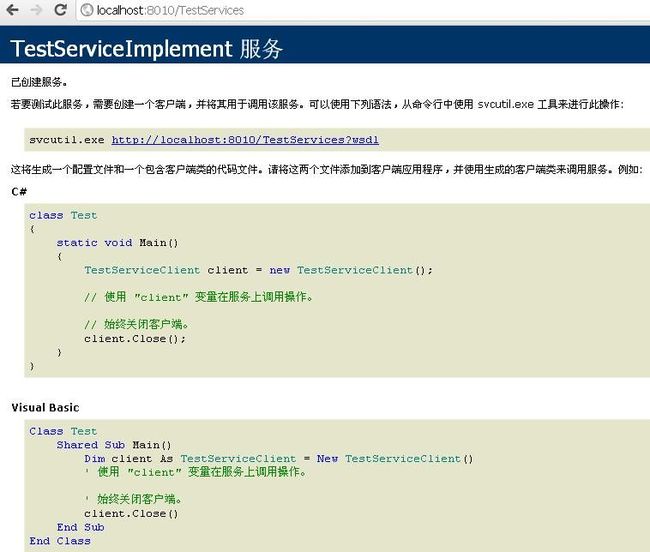This screenshot has height=552, width=650.
Task: Click the C# comment // 使用 "client" 变量在服务上调用操作。
Action: click(x=199, y=297)
